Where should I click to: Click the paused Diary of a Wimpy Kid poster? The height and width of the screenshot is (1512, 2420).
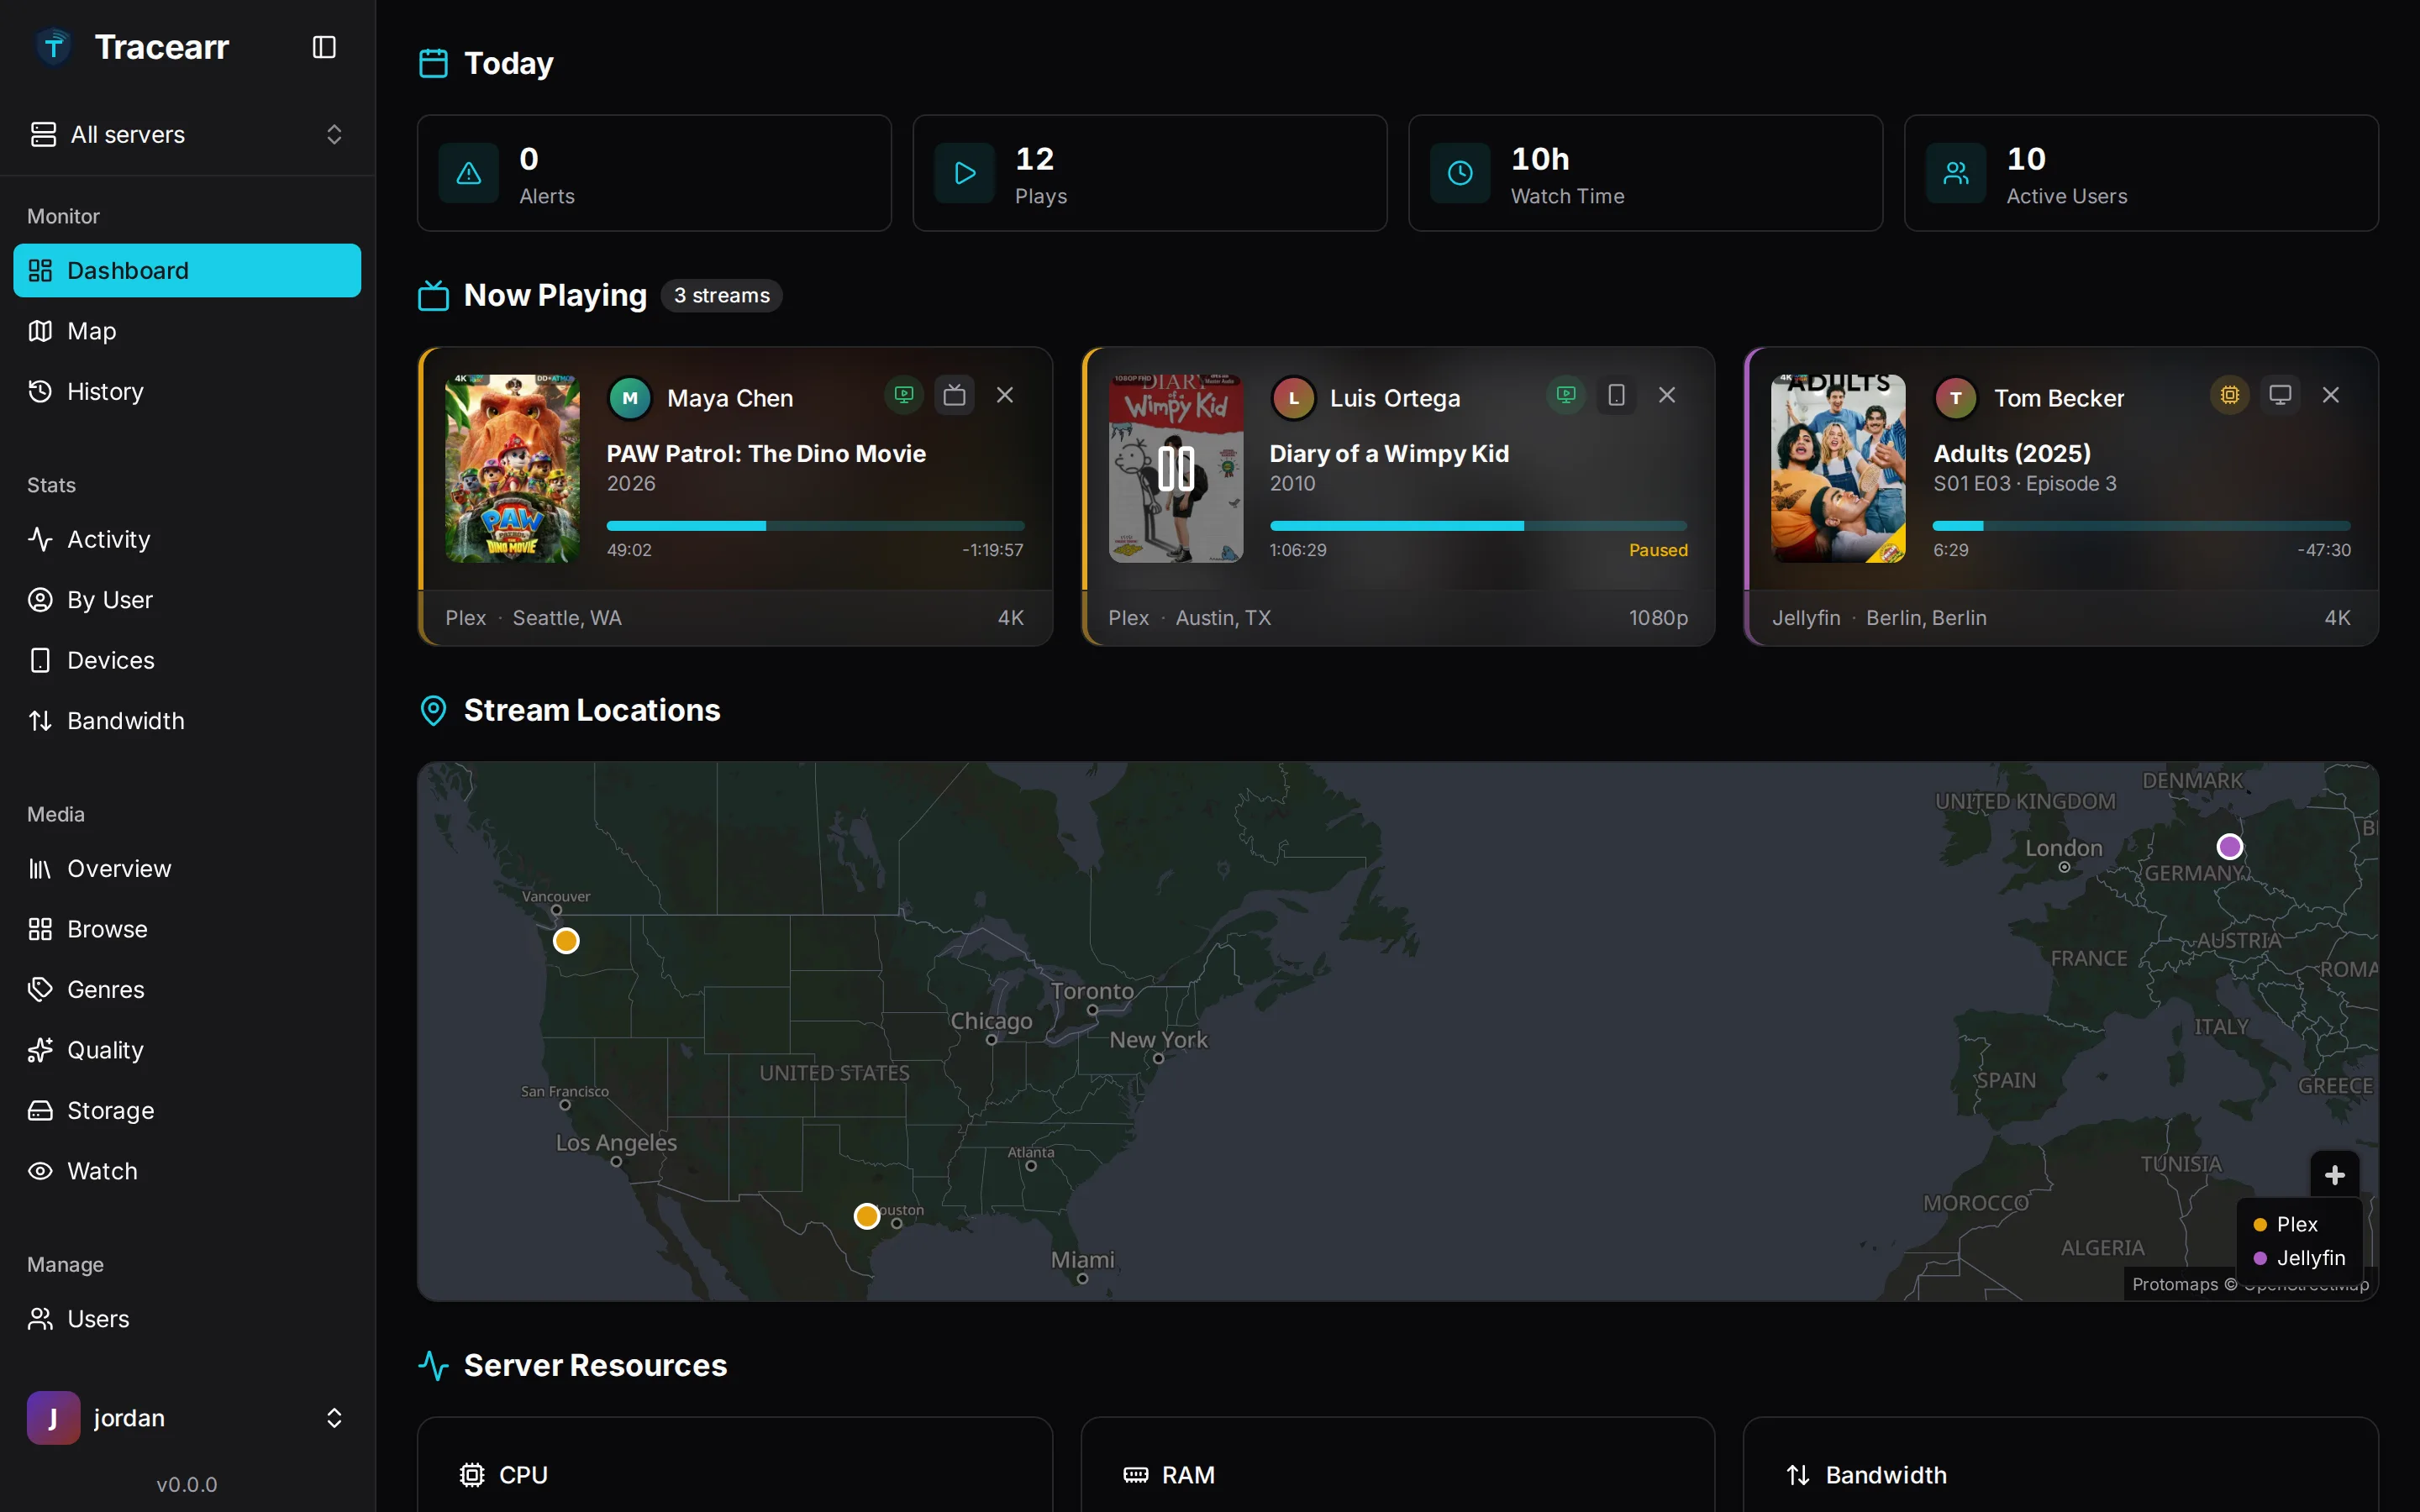coord(1176,468)
